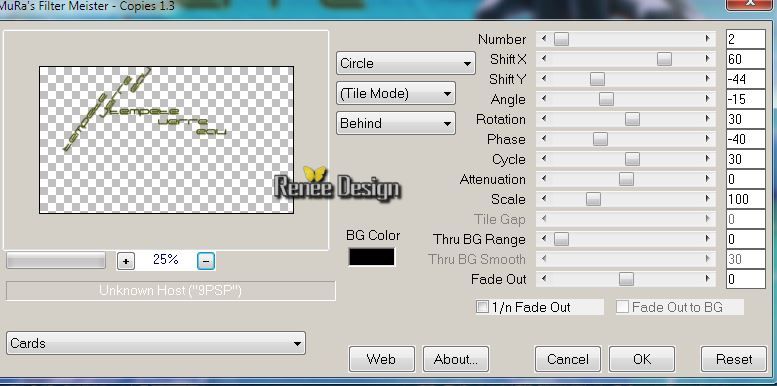The image size is (777, 386).
Task: Open the Behind order dropdown
Action: click(395, 123)
